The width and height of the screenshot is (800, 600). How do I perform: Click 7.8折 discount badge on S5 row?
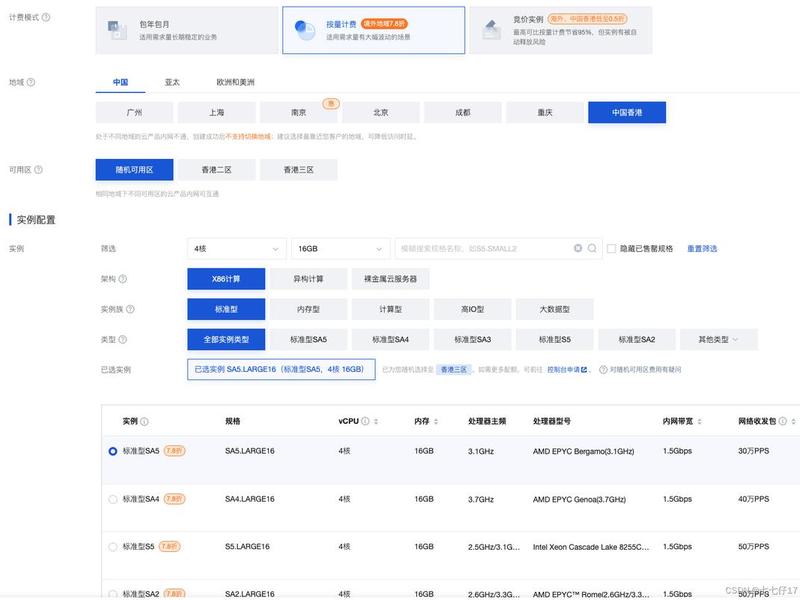[x=169, y=546]
